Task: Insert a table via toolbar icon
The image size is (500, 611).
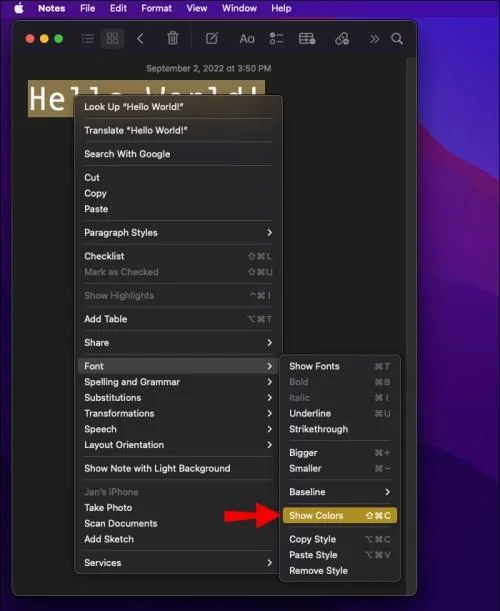Action: pyautogui.click(x=307, y=39)
